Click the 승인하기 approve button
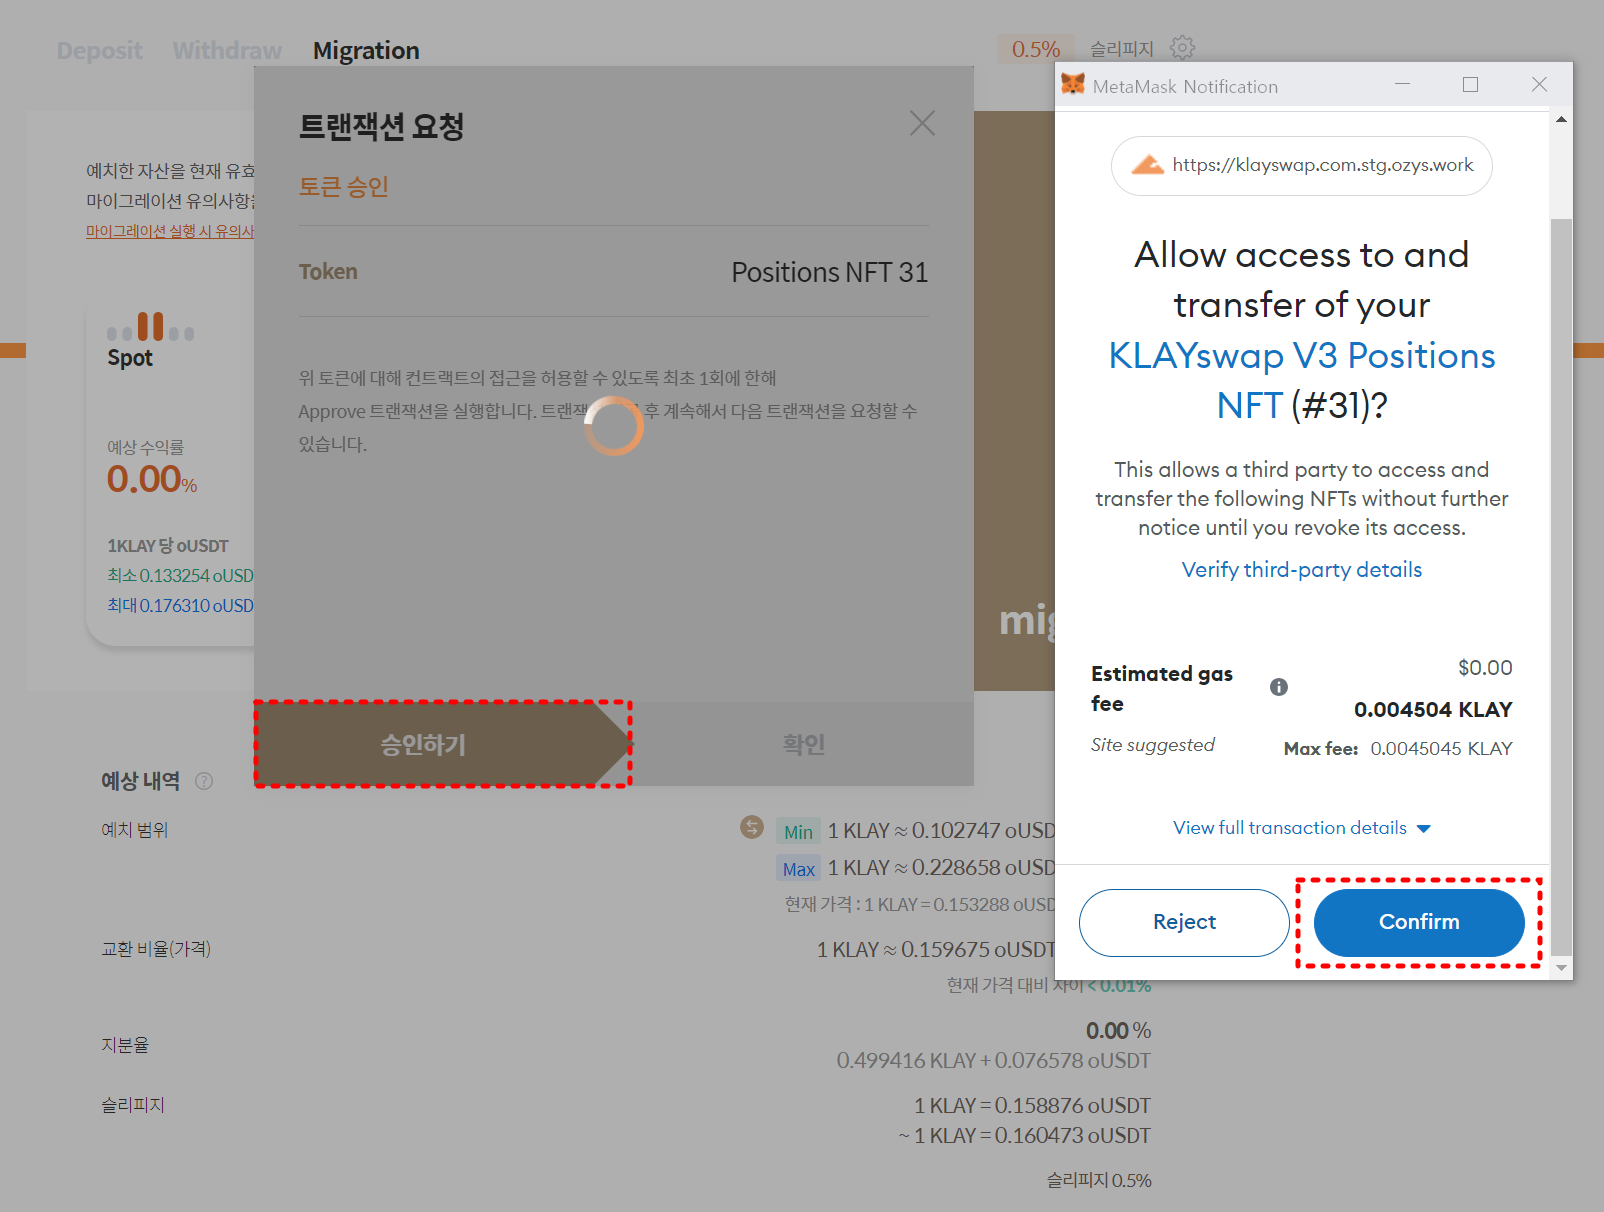The width and height of the screenshot is (1604, 1212). [423, 744]
